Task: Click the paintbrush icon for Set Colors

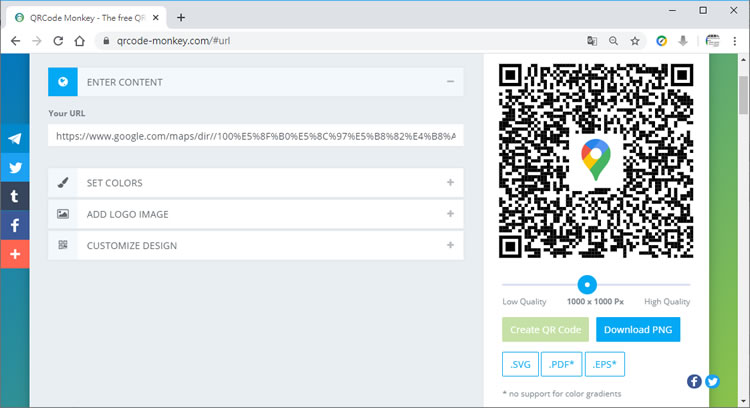Action: point(63,183)
